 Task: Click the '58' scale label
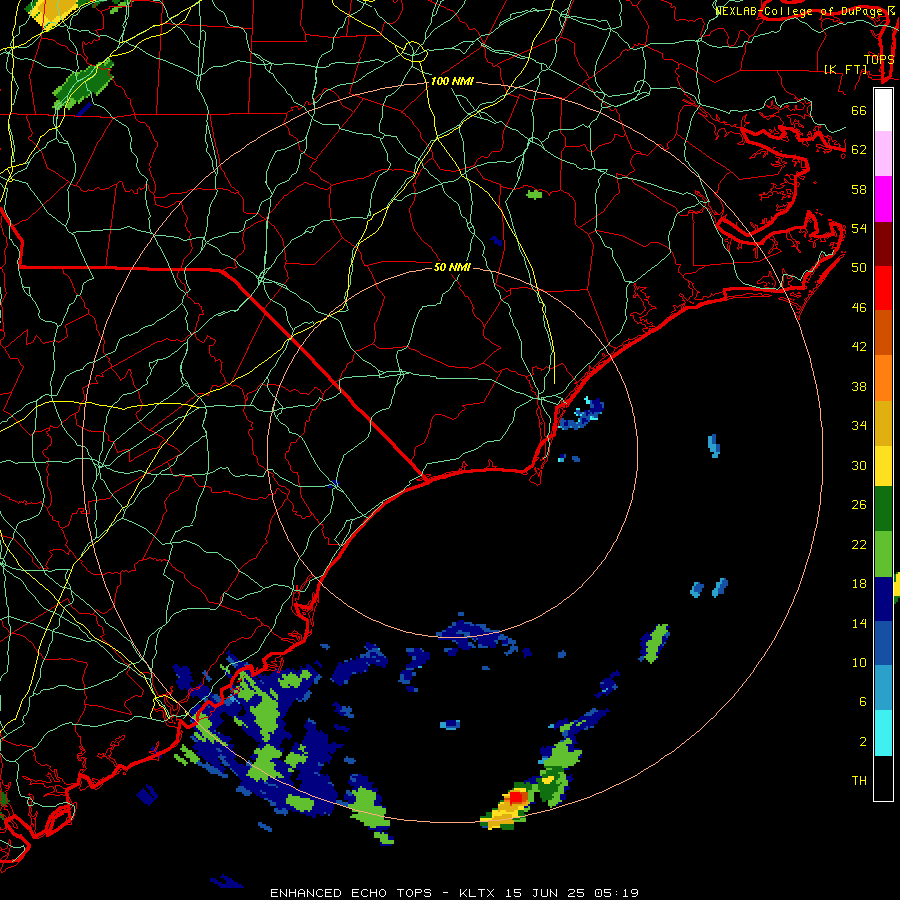point(859,189)
